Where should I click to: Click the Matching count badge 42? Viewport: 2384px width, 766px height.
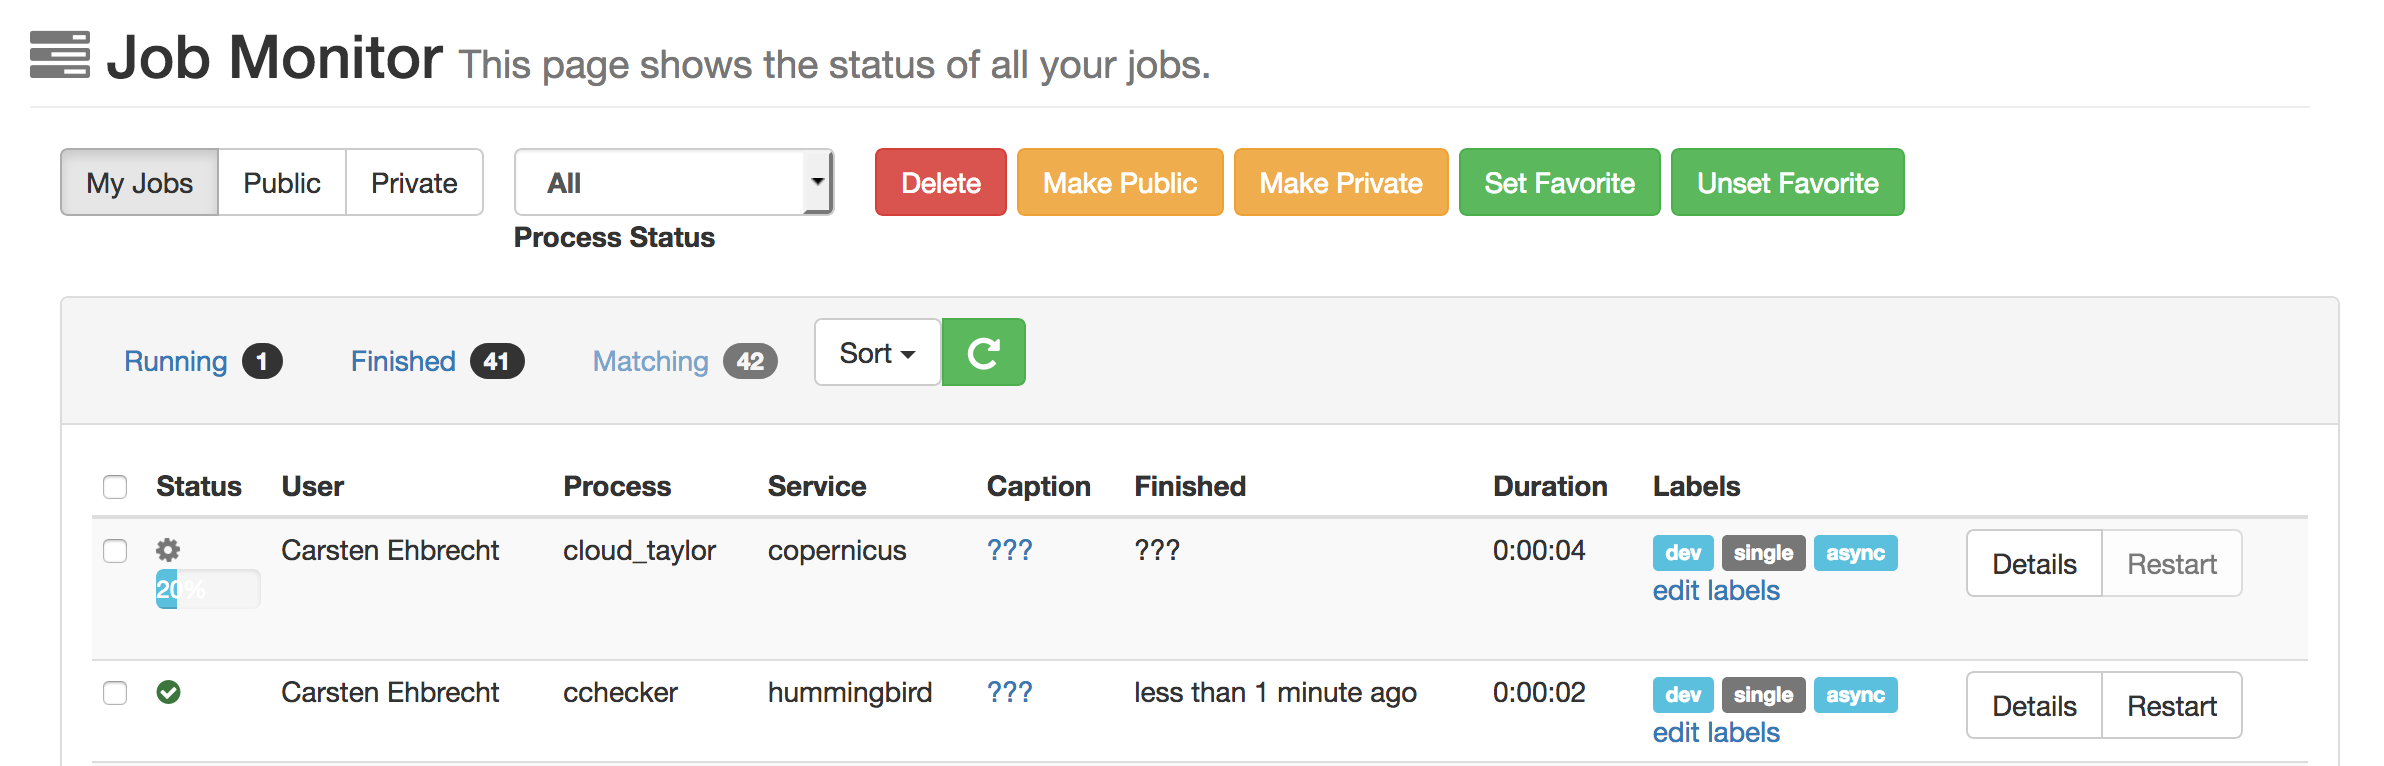(750, 361)
